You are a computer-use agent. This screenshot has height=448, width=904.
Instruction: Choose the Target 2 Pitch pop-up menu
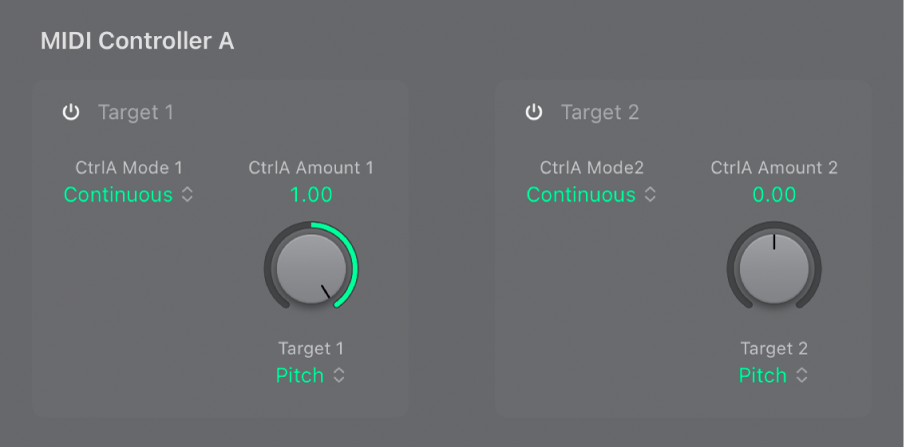(x=773, y=376)
